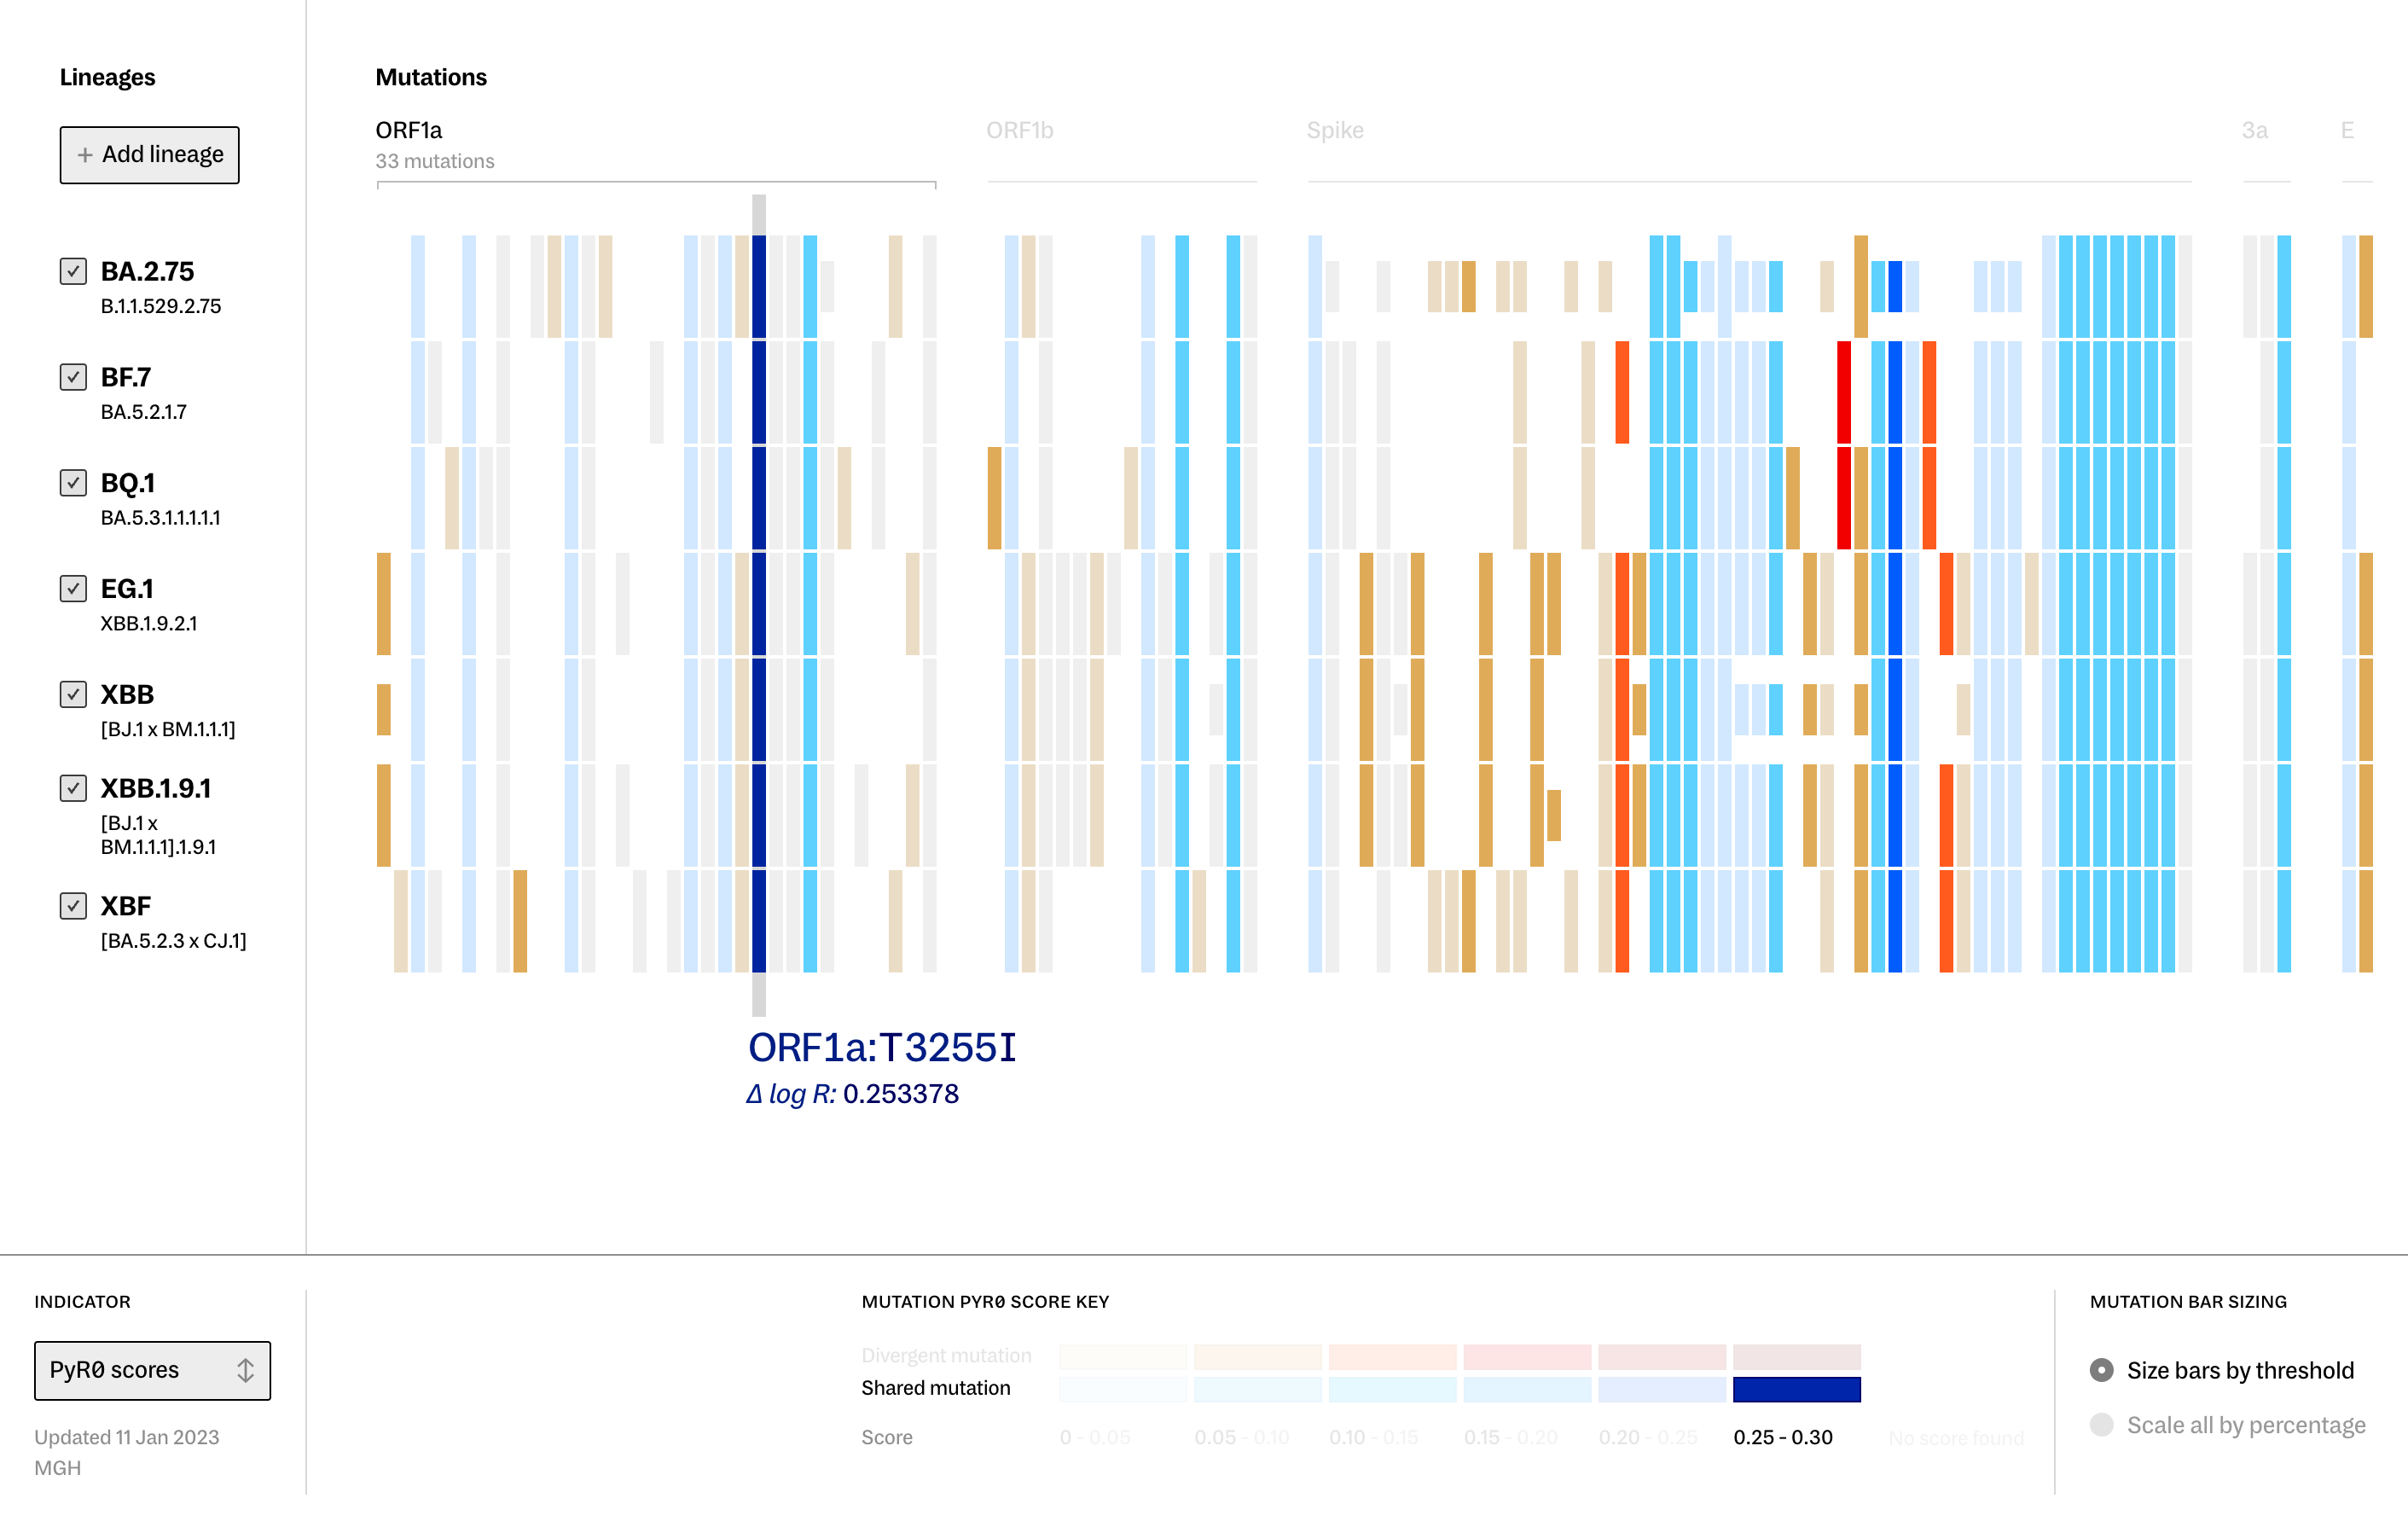Screen dimensions: 2408x1527
Task: Click the ORF1a:T3255I mutation label
Action: 882,1048
